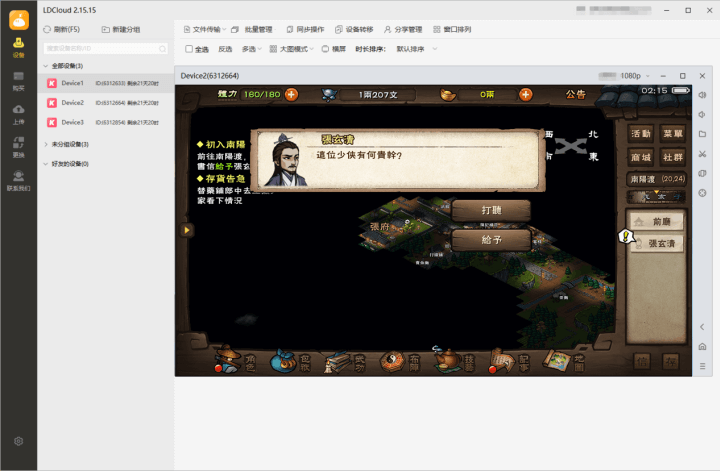Select 前廳 in the location list

(x=657, y=222)
